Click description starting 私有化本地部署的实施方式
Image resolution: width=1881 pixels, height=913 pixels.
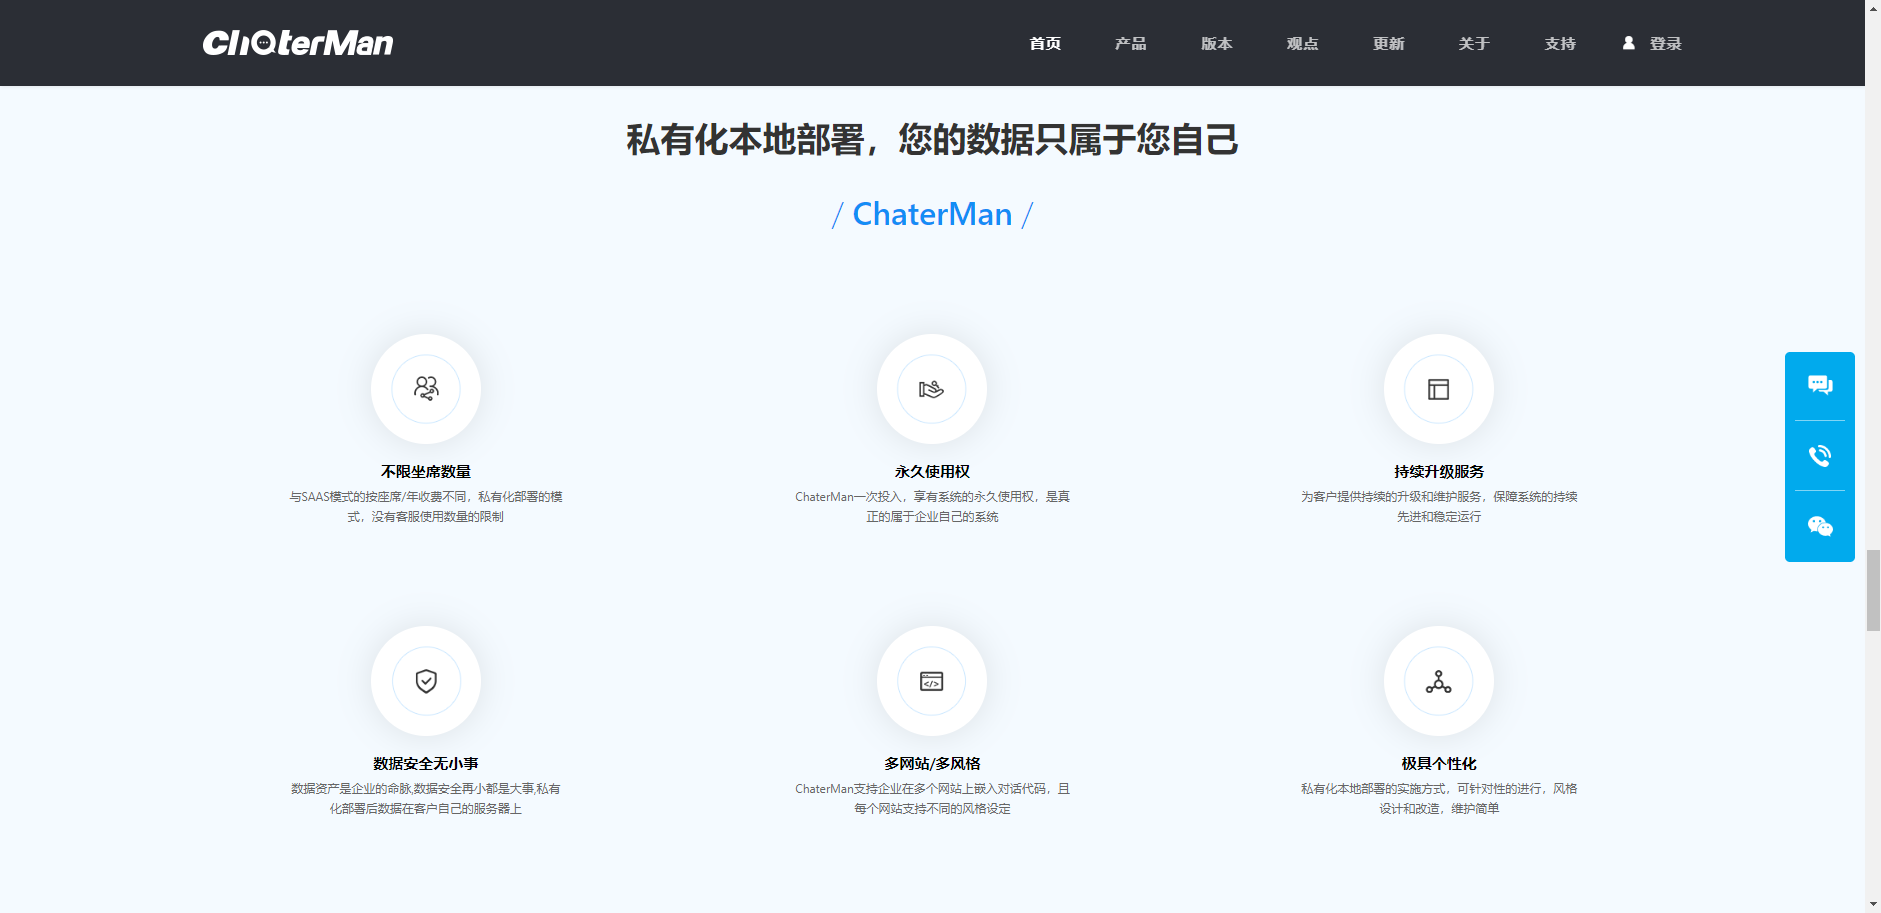(1439, 799)
